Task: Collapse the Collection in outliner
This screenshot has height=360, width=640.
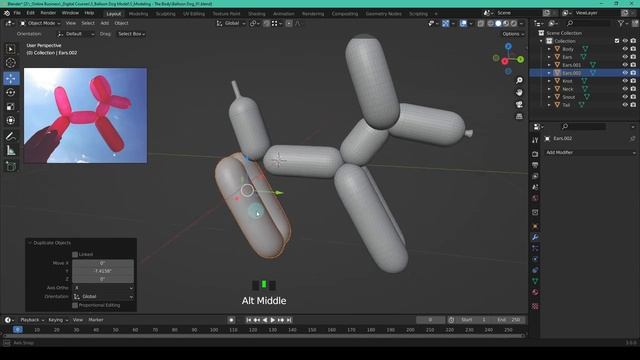Action: pyautogui.click(x=542, y=41)
